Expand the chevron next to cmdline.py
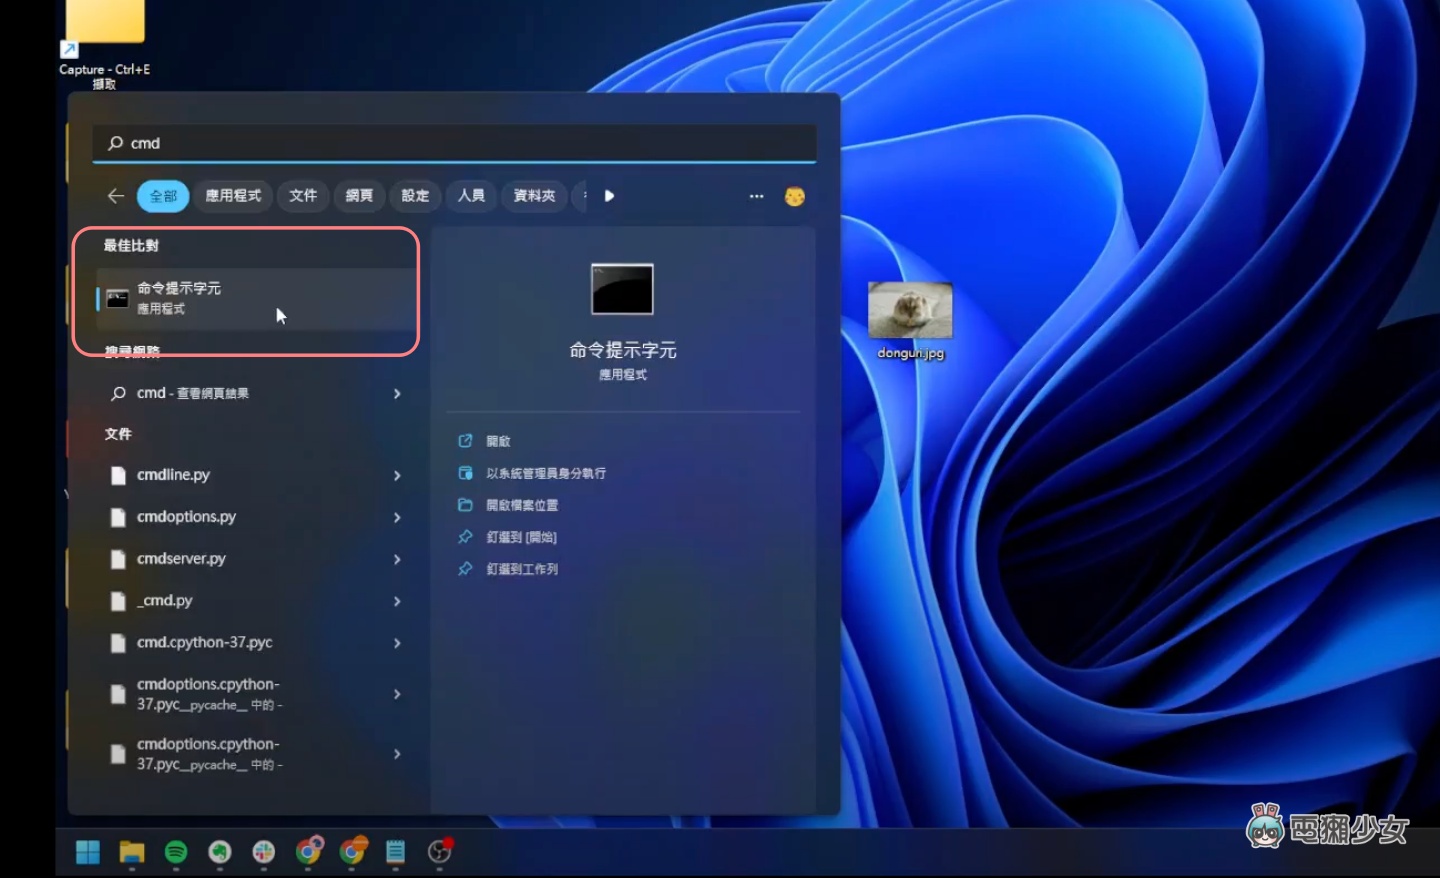This screenshot has height=878, width=1440. click(397, 476)
